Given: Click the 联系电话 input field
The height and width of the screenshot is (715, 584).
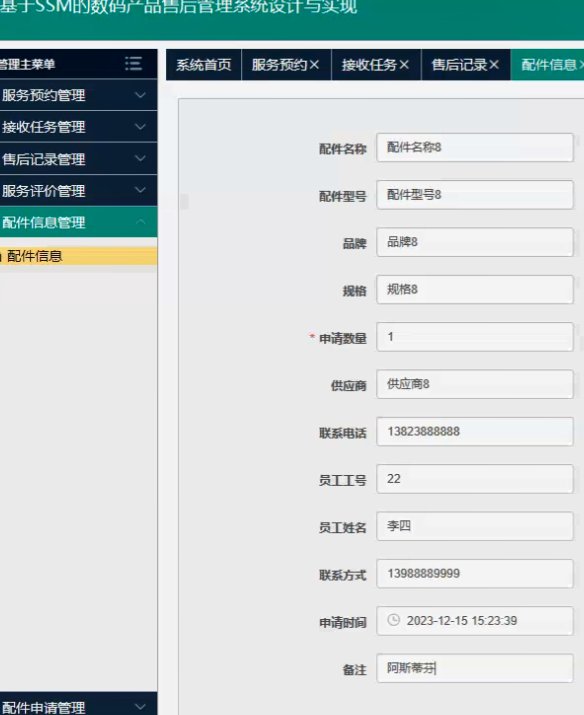Looking at the screenshot, I should tap(475, 431).
